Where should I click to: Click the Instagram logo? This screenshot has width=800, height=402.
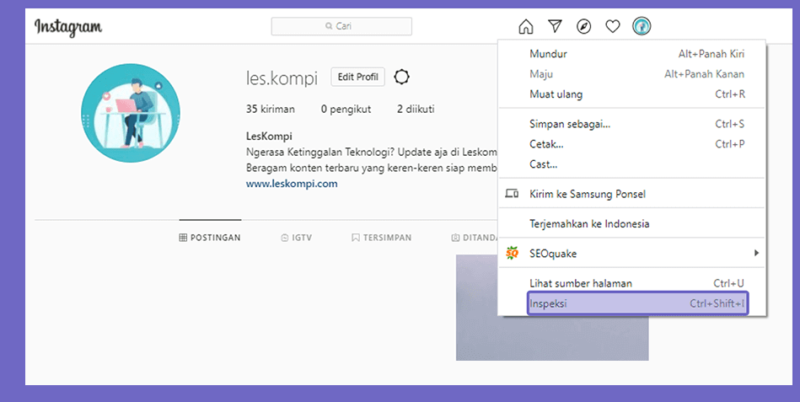[x=68, y=27]
